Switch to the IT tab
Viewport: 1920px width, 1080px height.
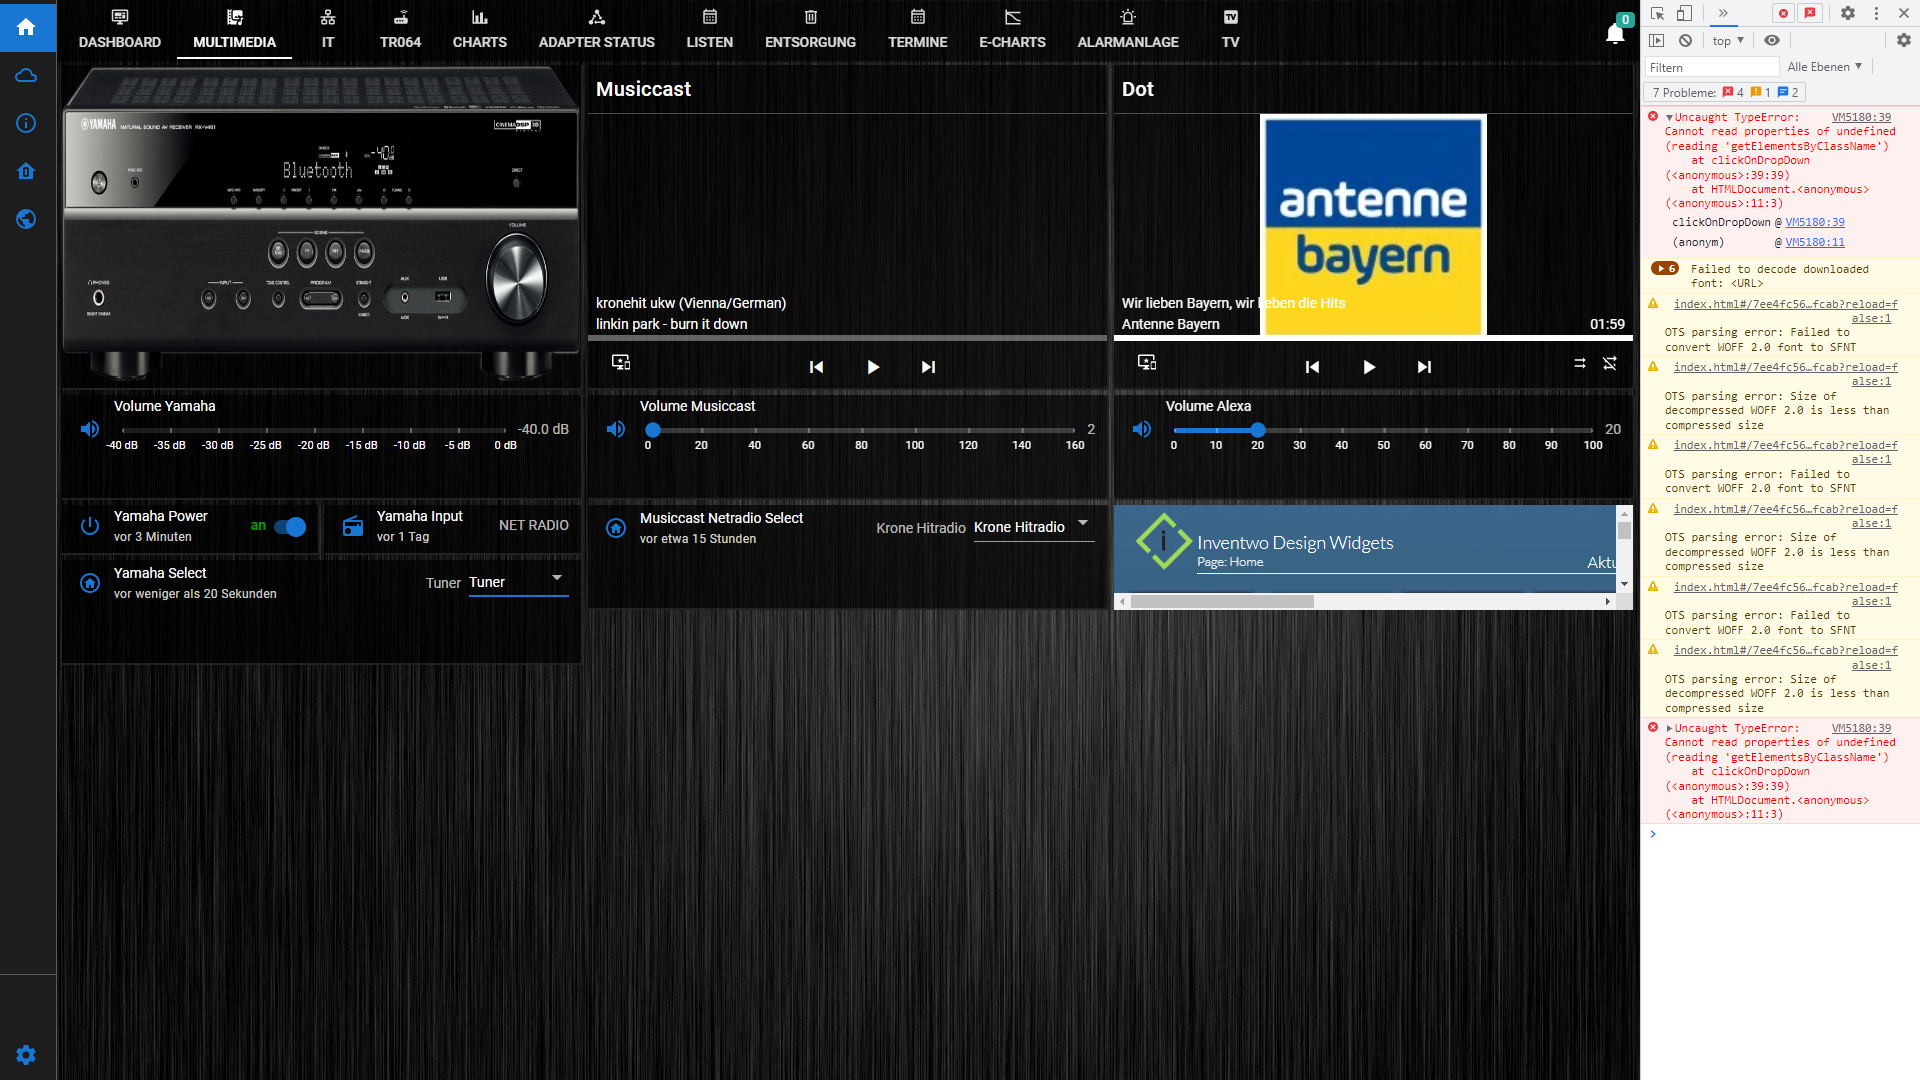328,30
